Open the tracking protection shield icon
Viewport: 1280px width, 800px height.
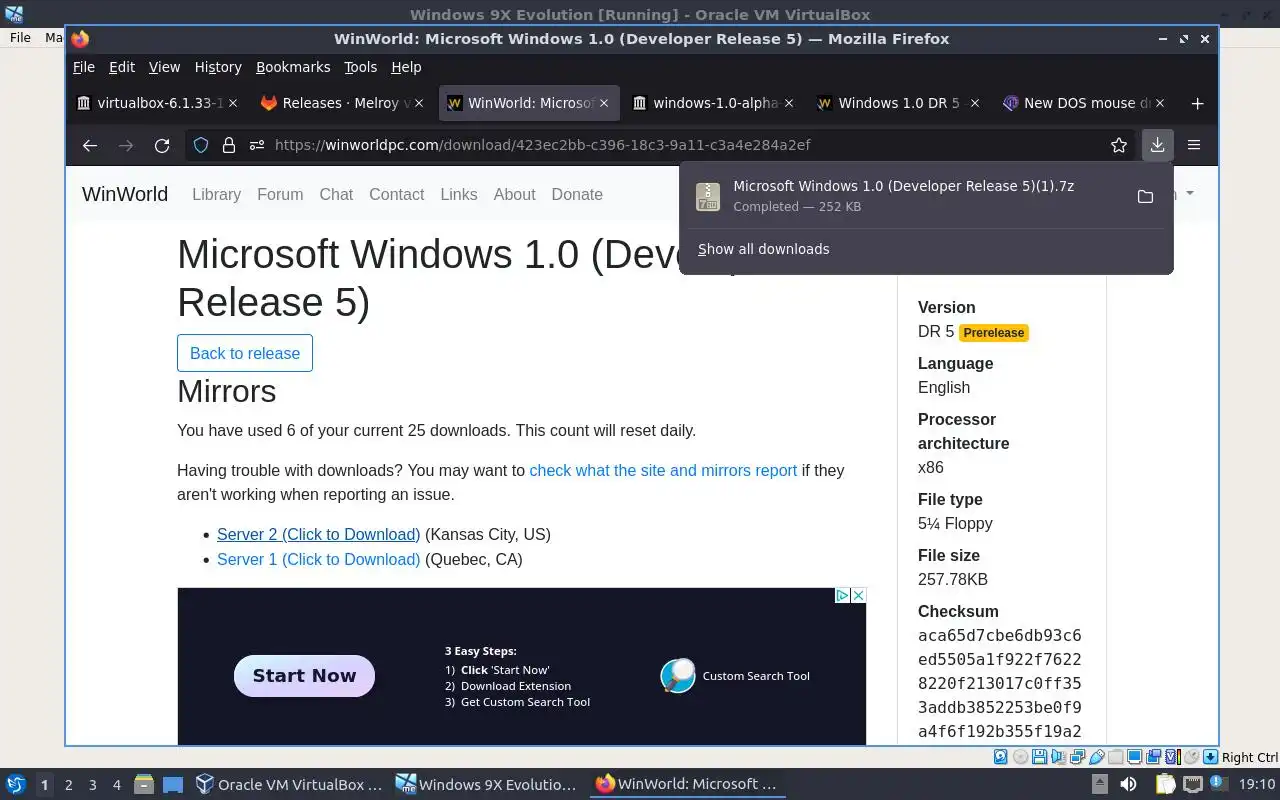click(x=201, y=145)
